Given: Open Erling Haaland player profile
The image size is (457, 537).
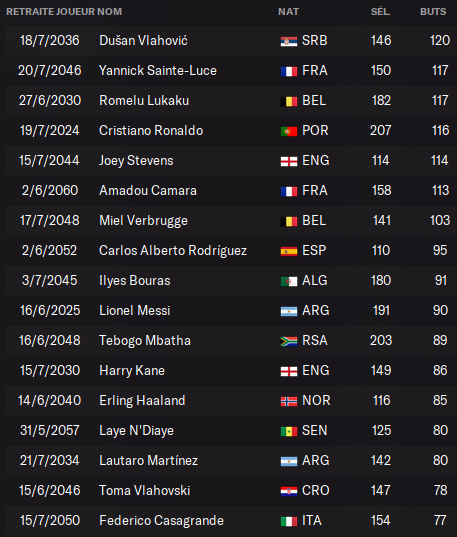Looking at the screenshot, I should pyautogui.click(x=142, y=400).
